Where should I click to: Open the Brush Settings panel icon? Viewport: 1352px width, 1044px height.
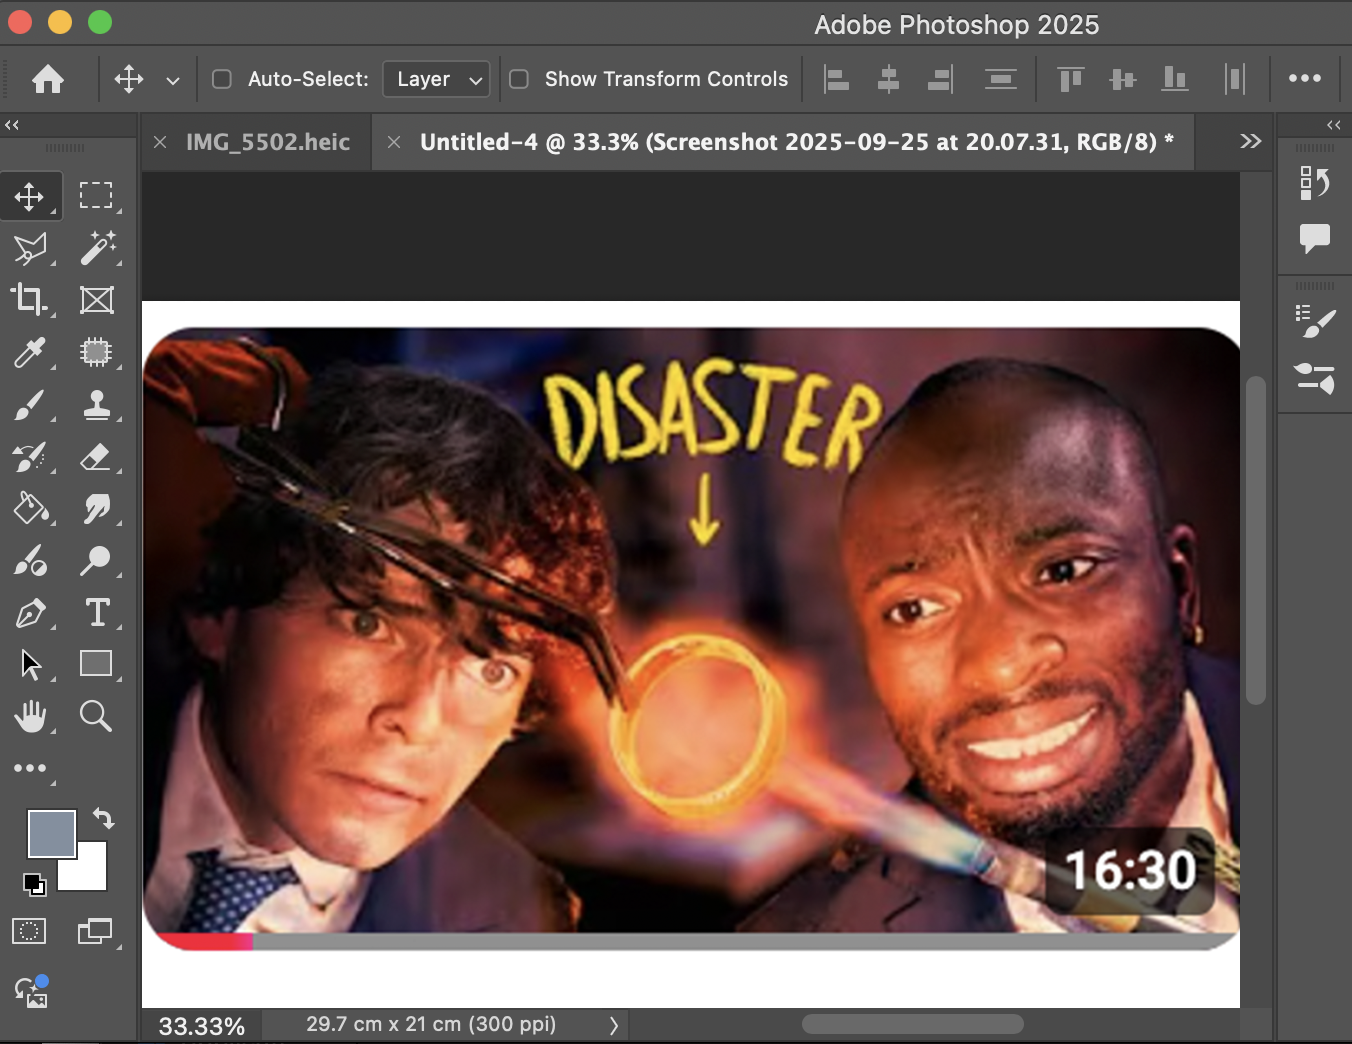click(1314, 321)
